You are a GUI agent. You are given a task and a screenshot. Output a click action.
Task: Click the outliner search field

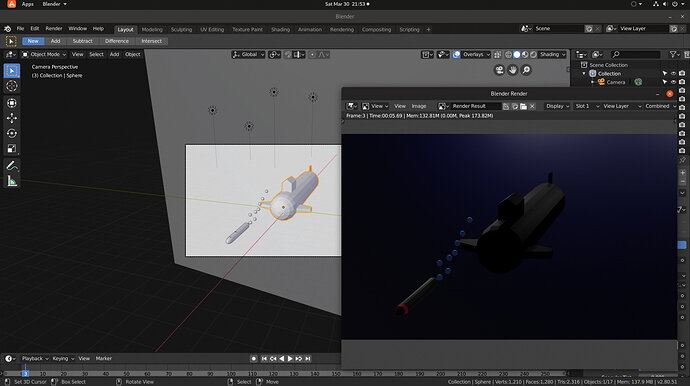(635, 55)
